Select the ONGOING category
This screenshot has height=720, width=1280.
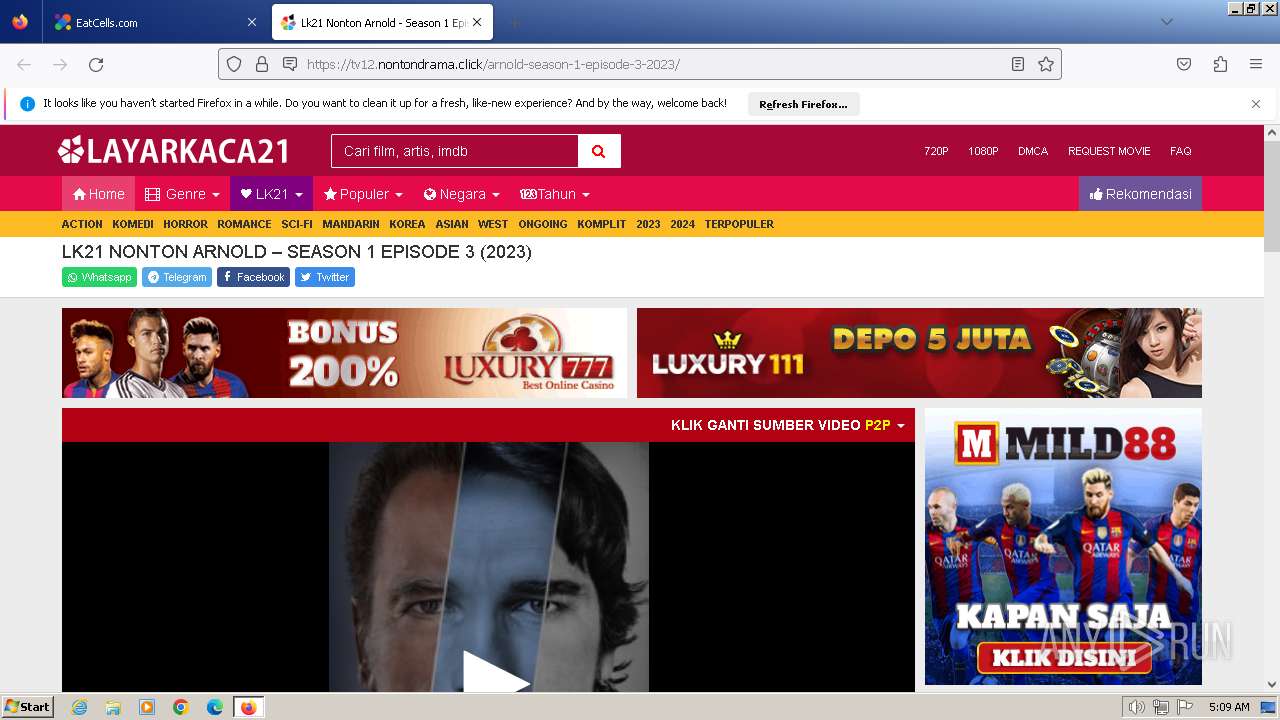coord(543,224)
